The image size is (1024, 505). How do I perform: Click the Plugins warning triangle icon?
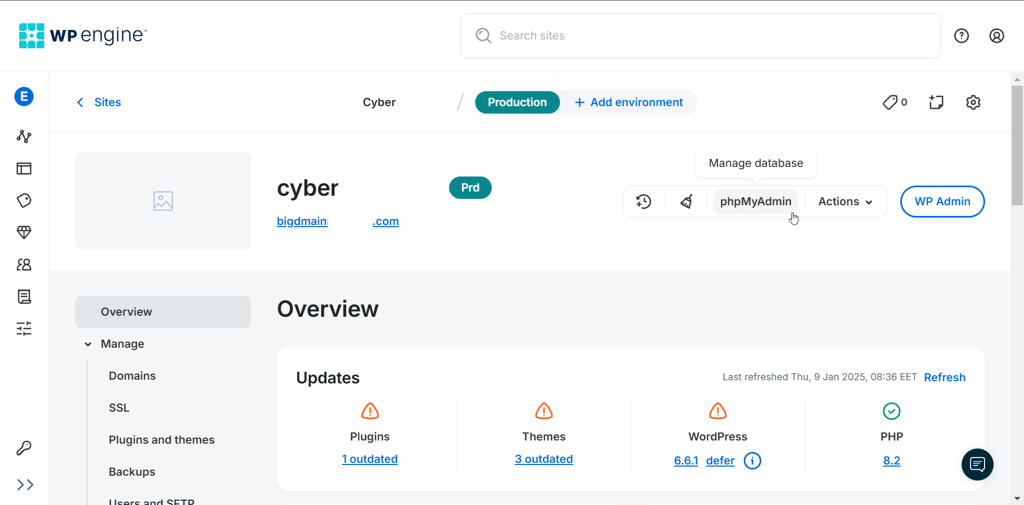tap(370, 411)
